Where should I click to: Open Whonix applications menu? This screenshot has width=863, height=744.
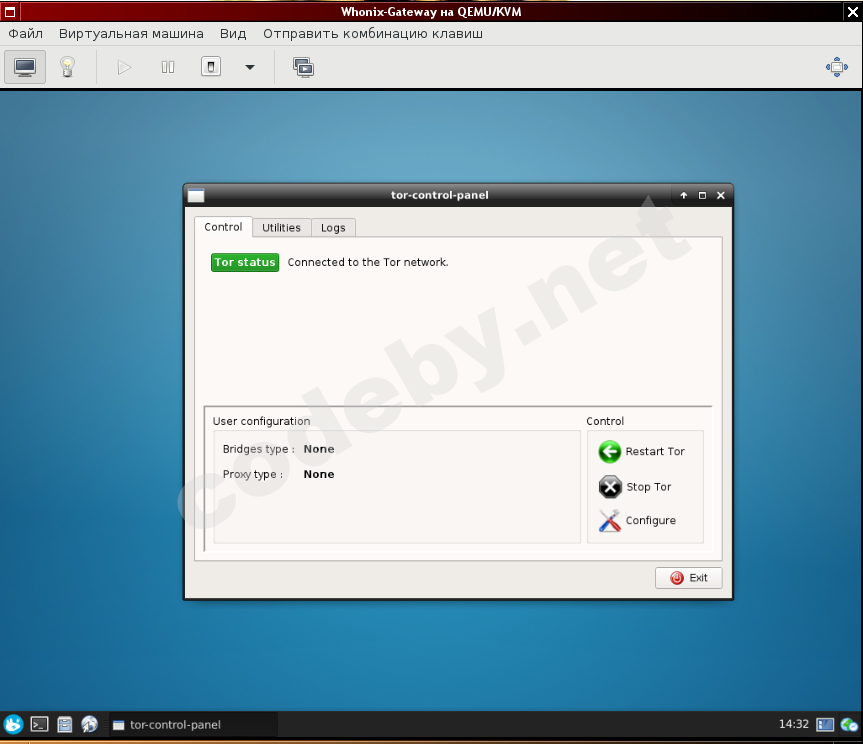(13, 724)
